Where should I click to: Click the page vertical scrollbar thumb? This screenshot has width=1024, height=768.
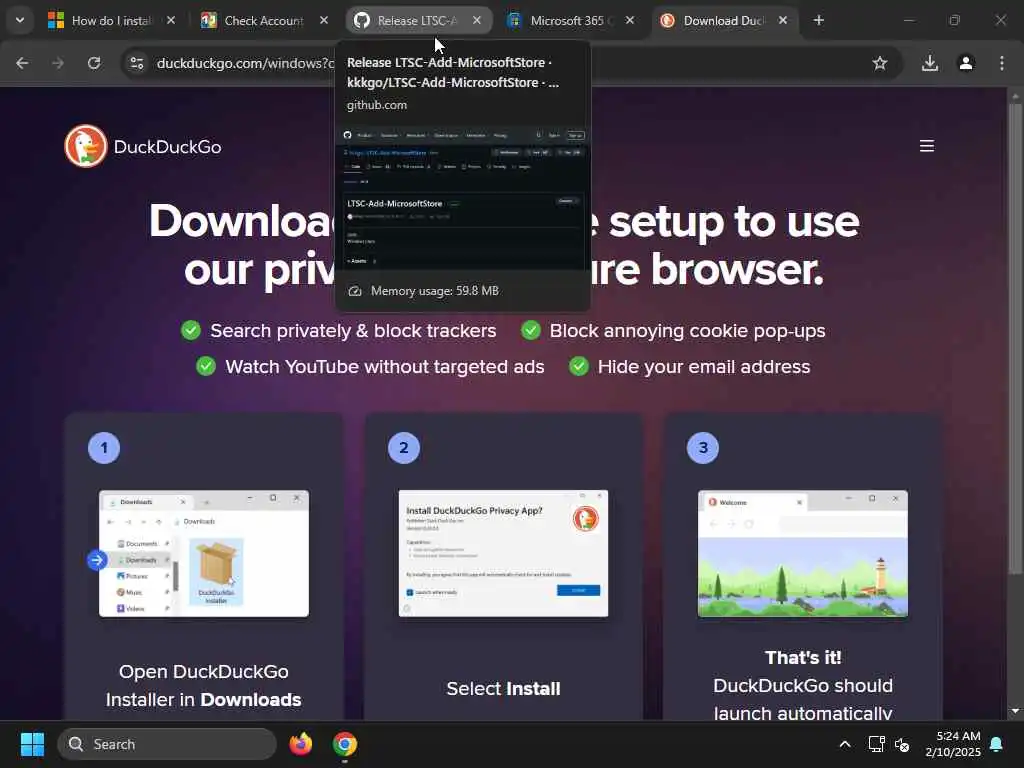pos(1015,338)
